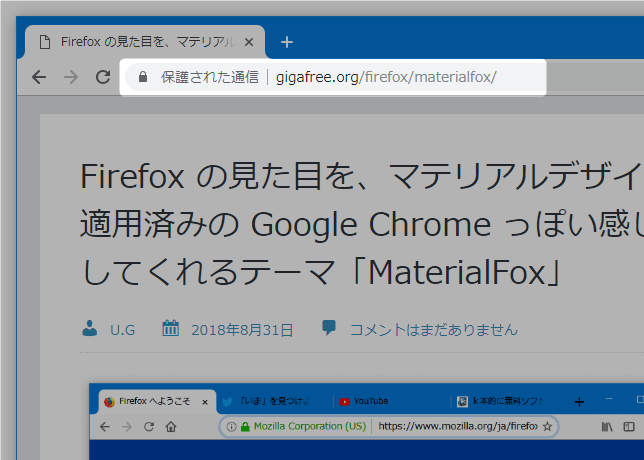Click the author person icon
Screen dimensions: 644x460
(90, 328)
